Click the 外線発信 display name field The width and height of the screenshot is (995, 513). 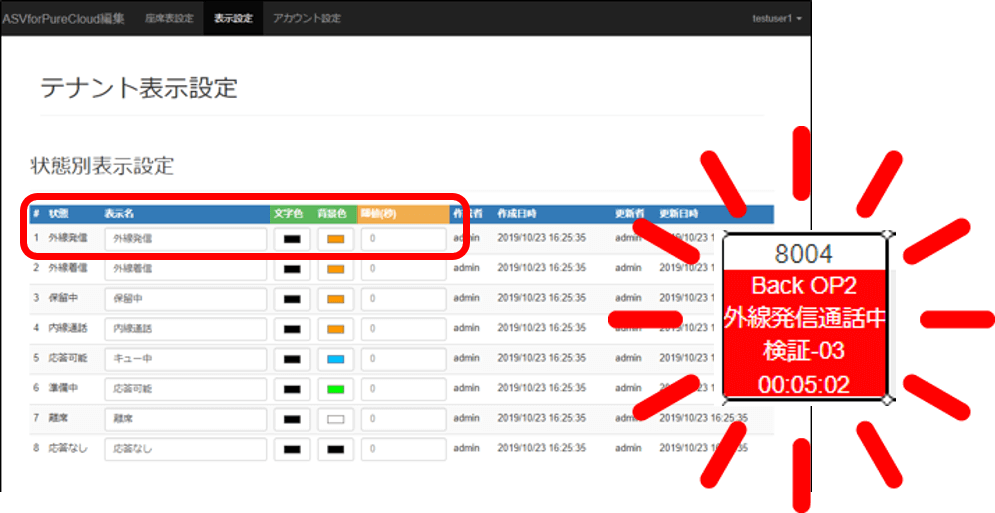pos(185,239)
